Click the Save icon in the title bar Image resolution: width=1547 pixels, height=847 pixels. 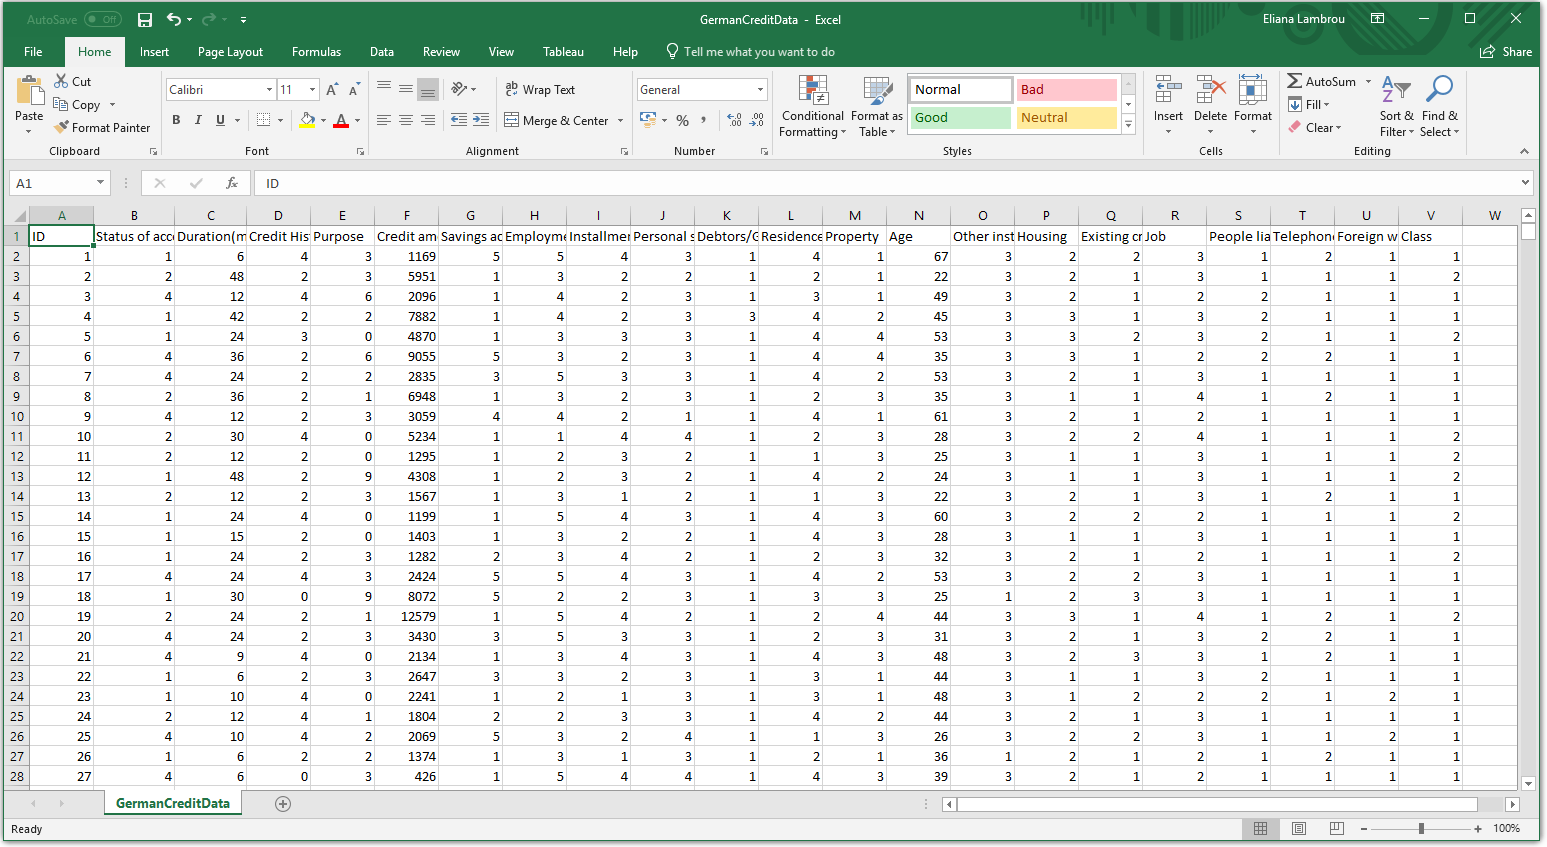(145, 19)
